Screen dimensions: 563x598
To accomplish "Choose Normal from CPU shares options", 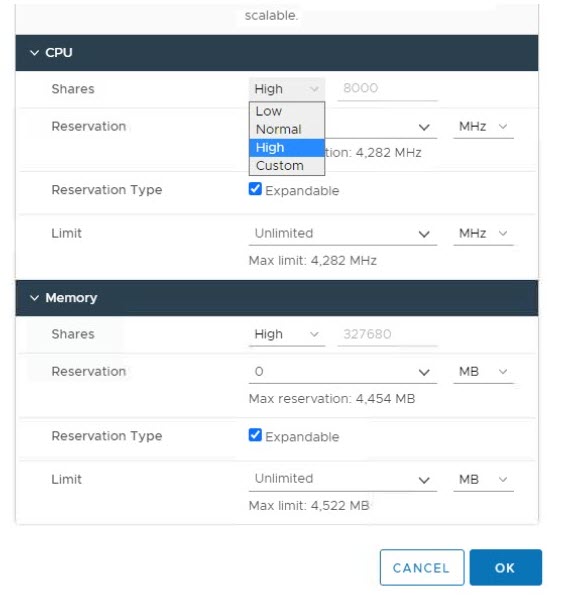I will (x=286, y=129).
